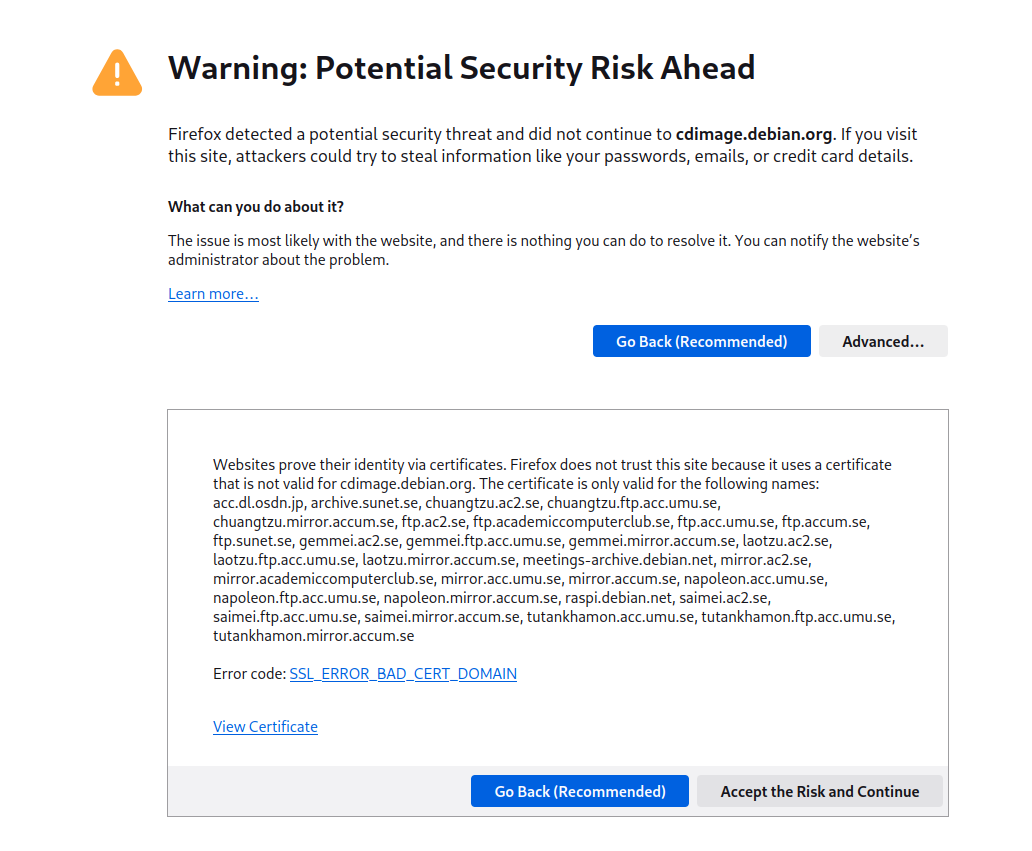Open the SSL_ERROR_BAD_CERT_DOMAIN error code link
1032x851 pixels.
403,674
